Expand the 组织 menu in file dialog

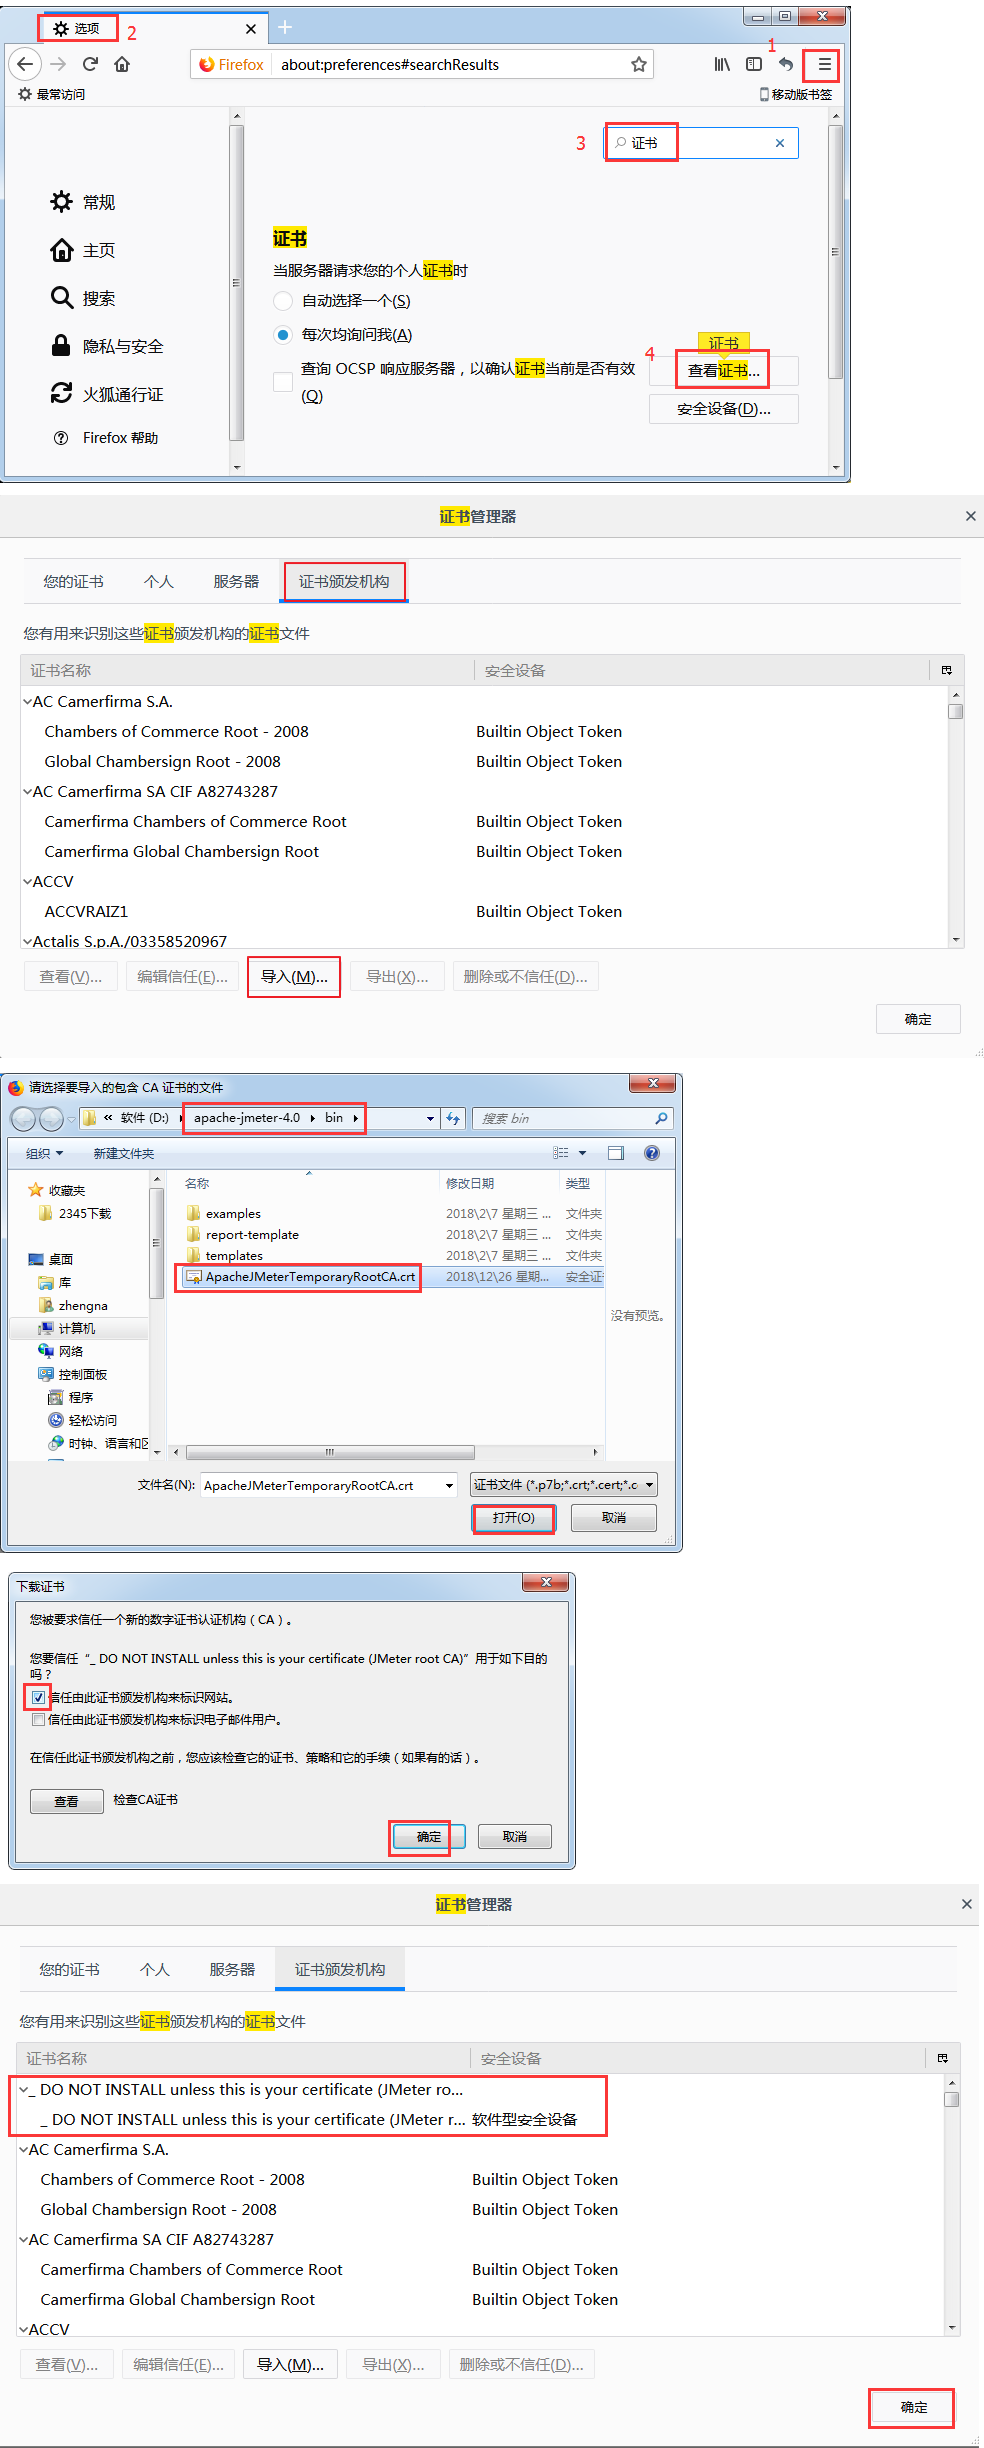[x=45, y=1153]
